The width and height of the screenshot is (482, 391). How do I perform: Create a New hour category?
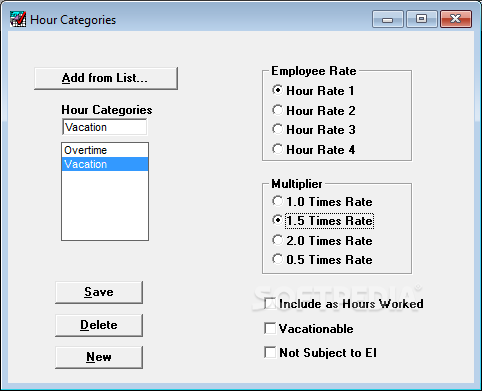coord(99,357)
